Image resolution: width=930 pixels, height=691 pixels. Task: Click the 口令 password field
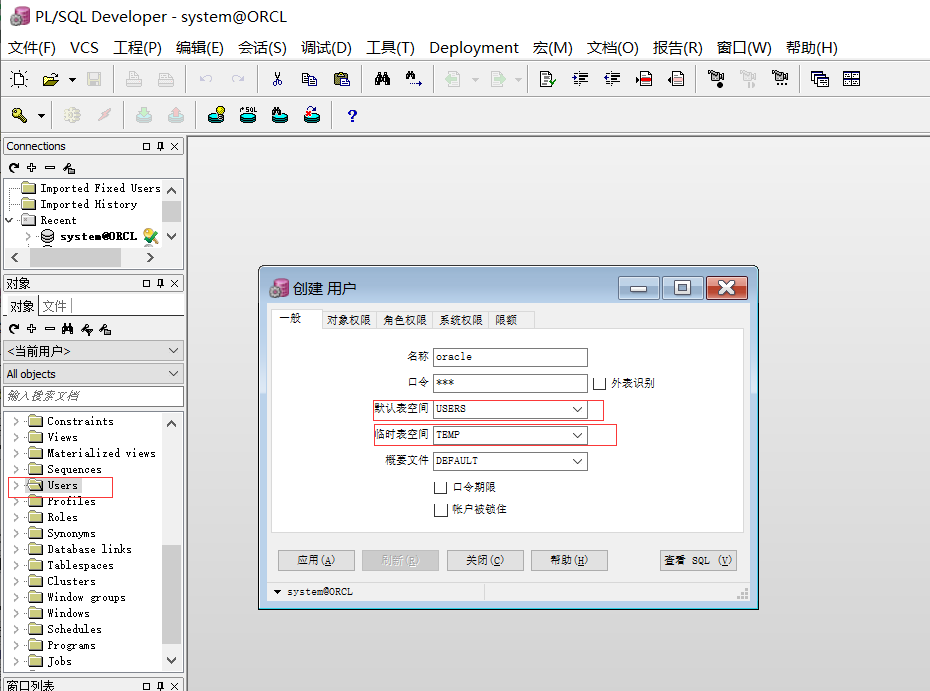510,383
